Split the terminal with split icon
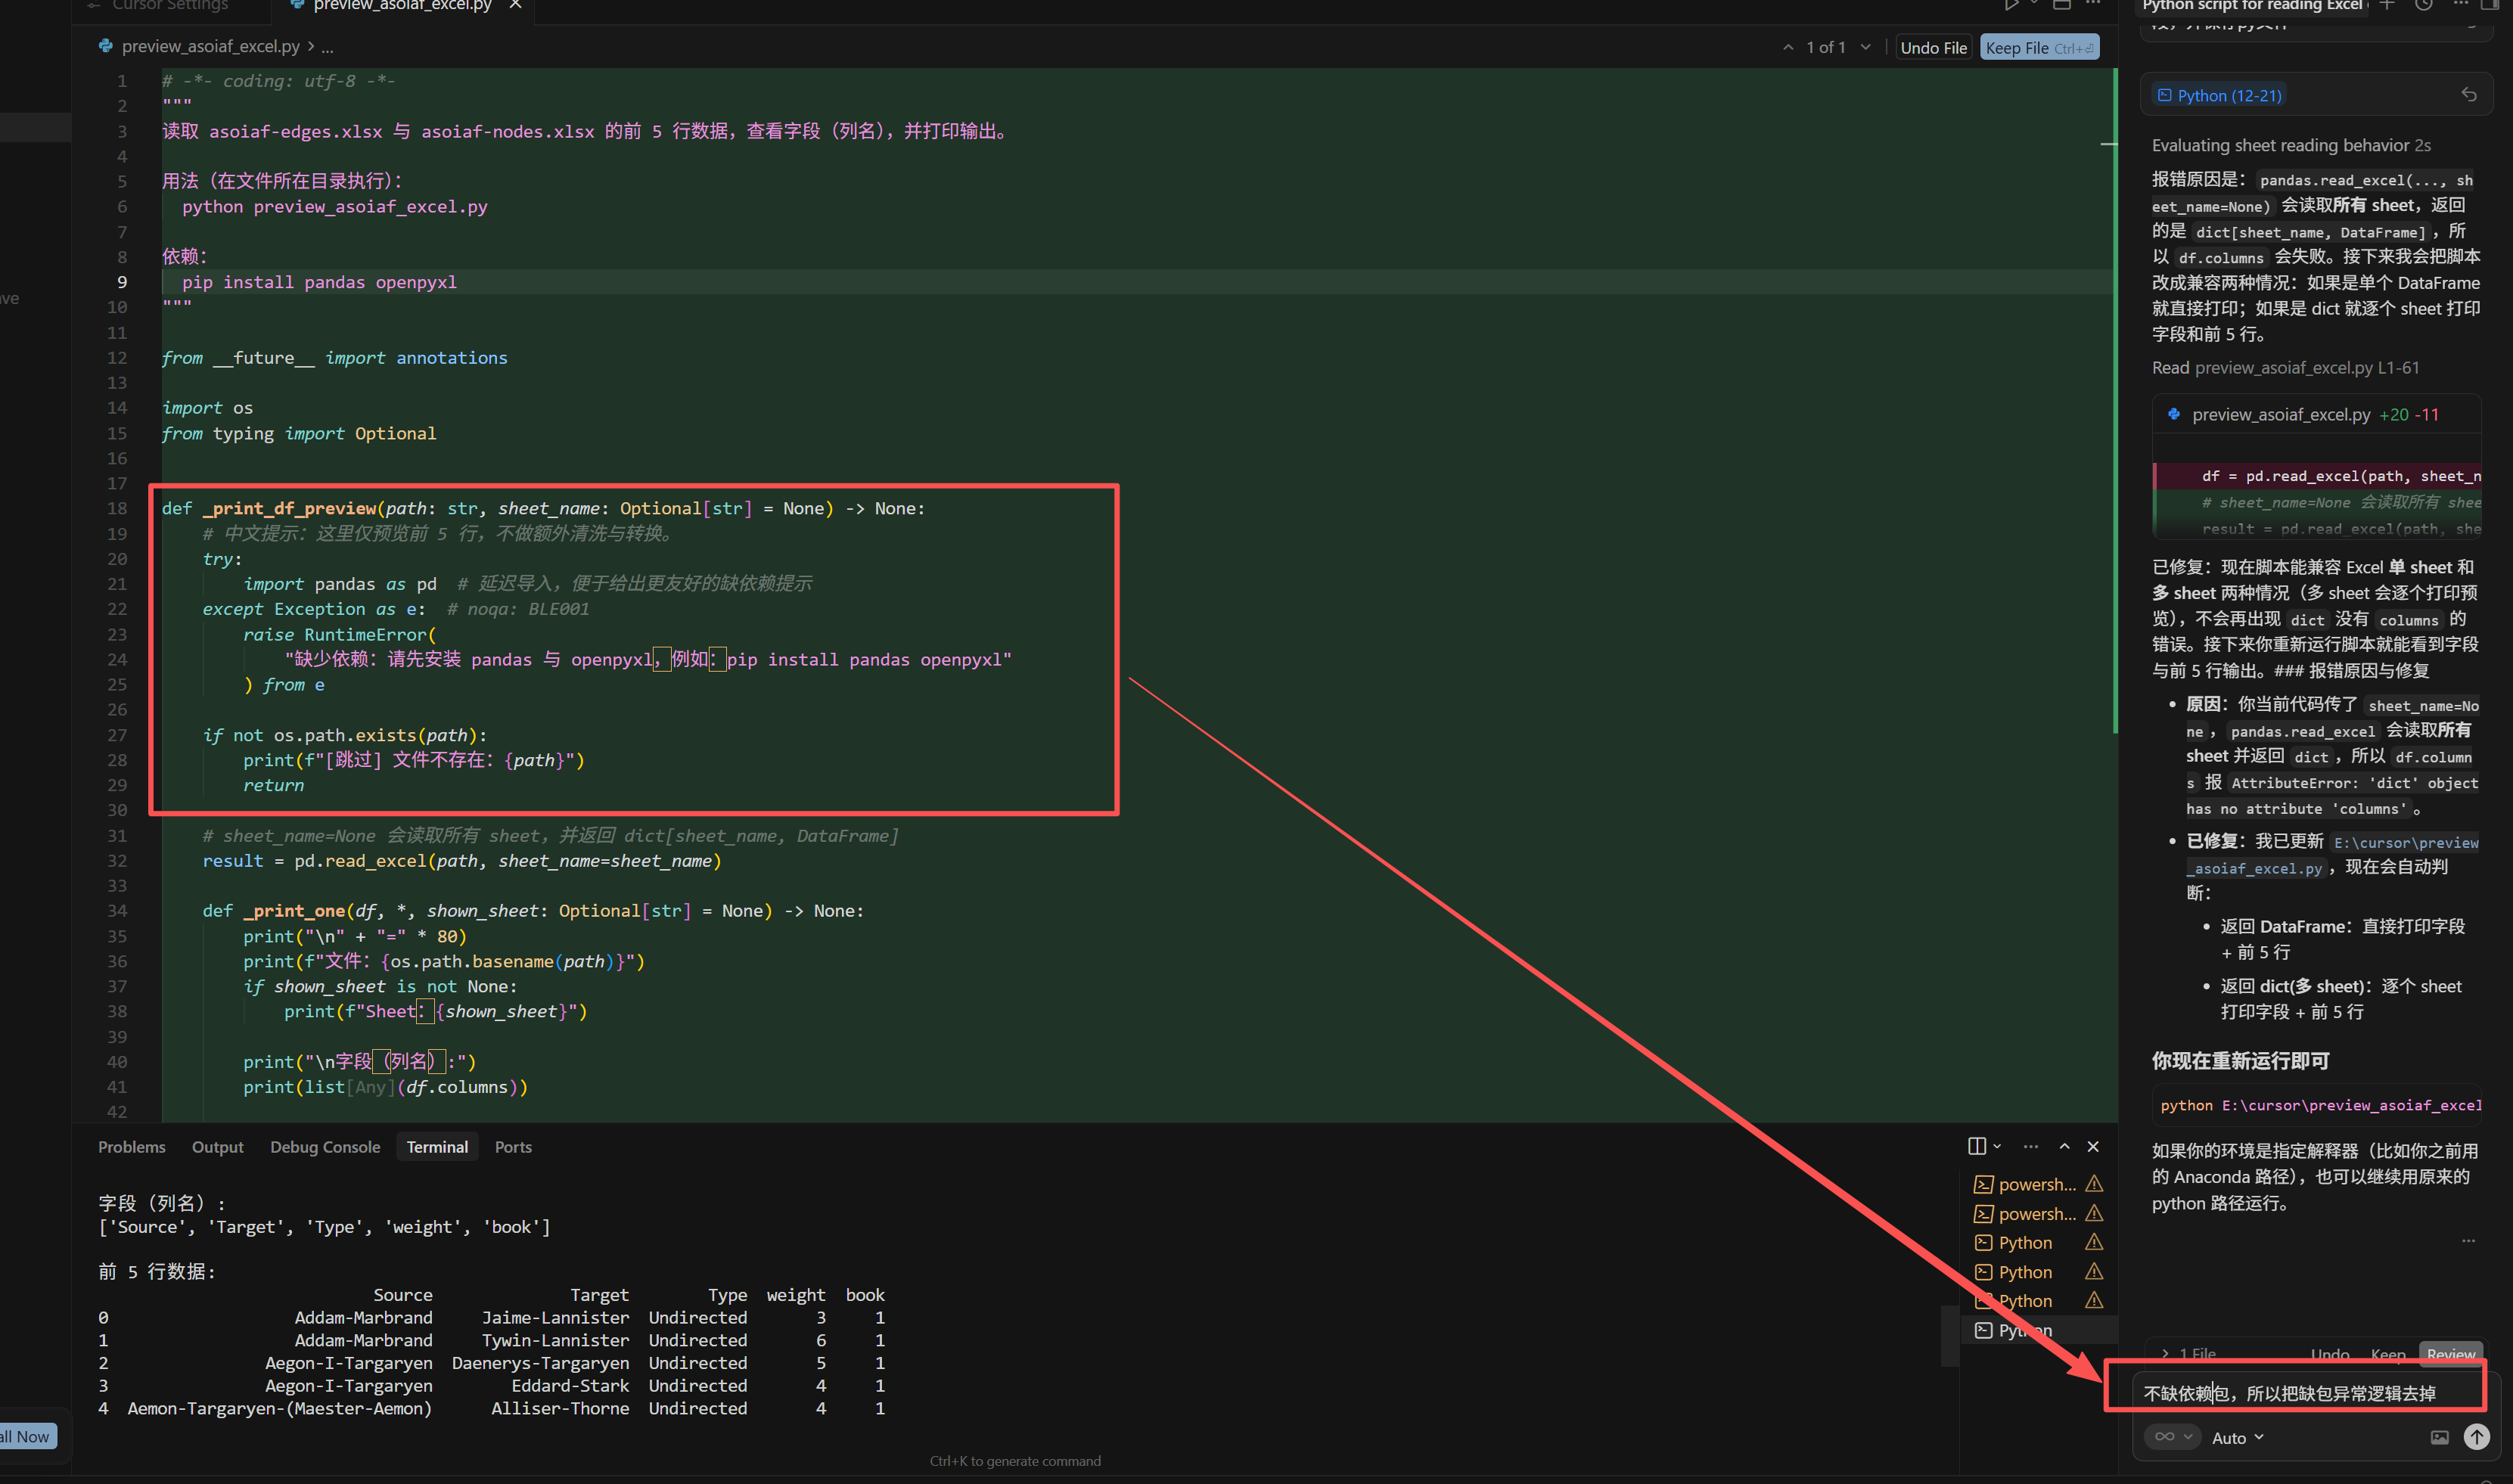 click(1977, 1145)
